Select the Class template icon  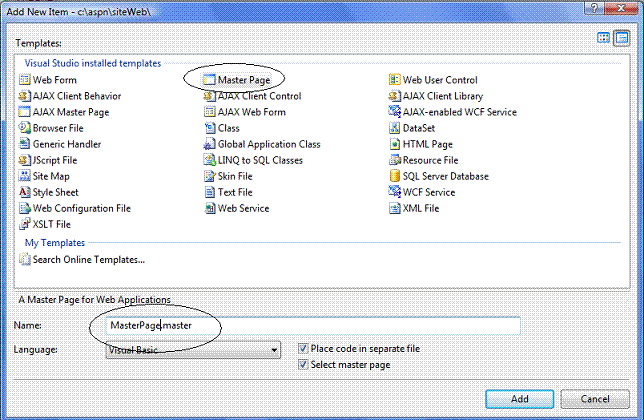click(209, 128)
